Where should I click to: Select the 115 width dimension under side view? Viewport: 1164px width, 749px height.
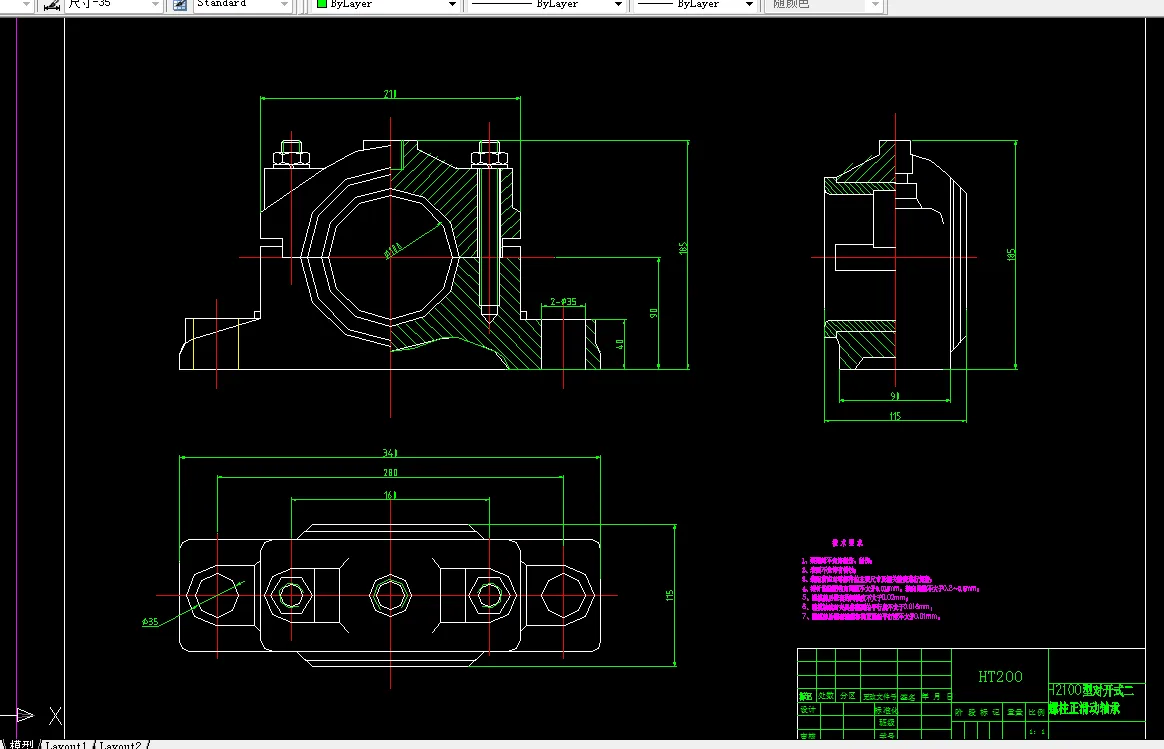tap(895, 416)
